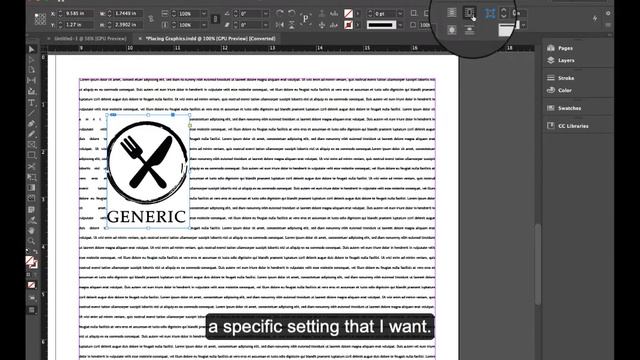Click the Flip Vertical icon
The width and height of the screenshot is (640, 360).
pos(291,25)
